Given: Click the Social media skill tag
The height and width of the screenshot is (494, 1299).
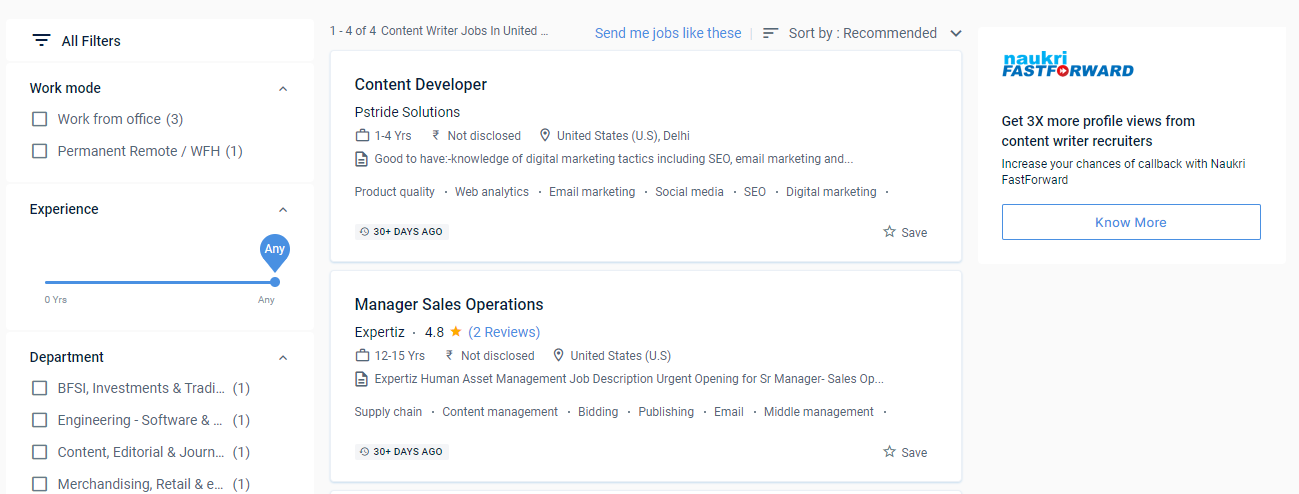Looking at the screenshot, I should [689, 192].
